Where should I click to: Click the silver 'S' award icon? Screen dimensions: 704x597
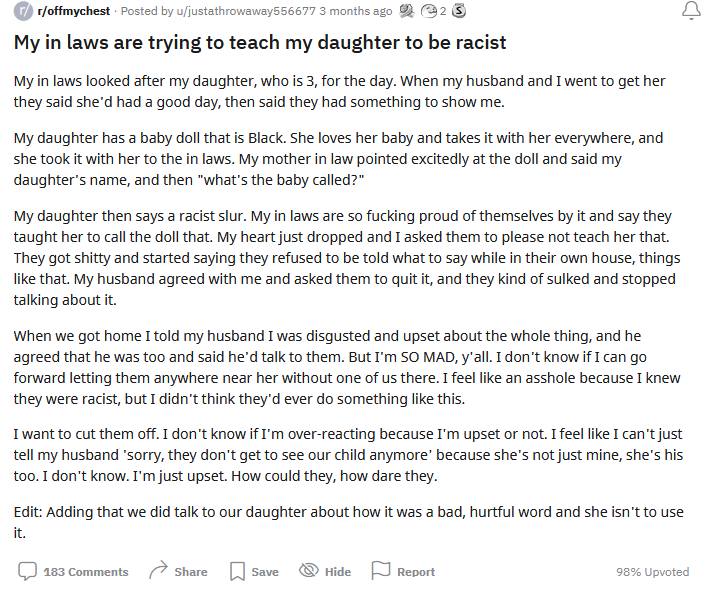point(458,11)
